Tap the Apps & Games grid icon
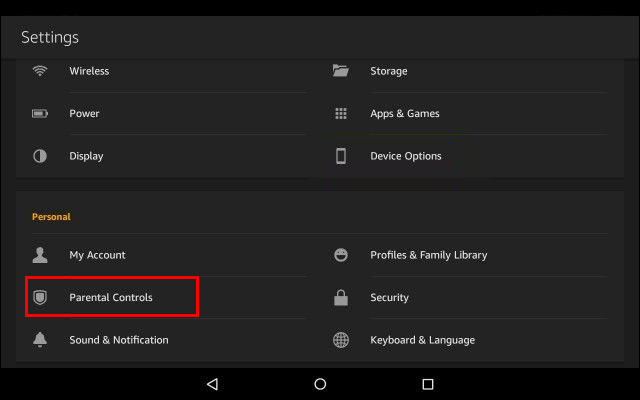 (x=341, y=114)
